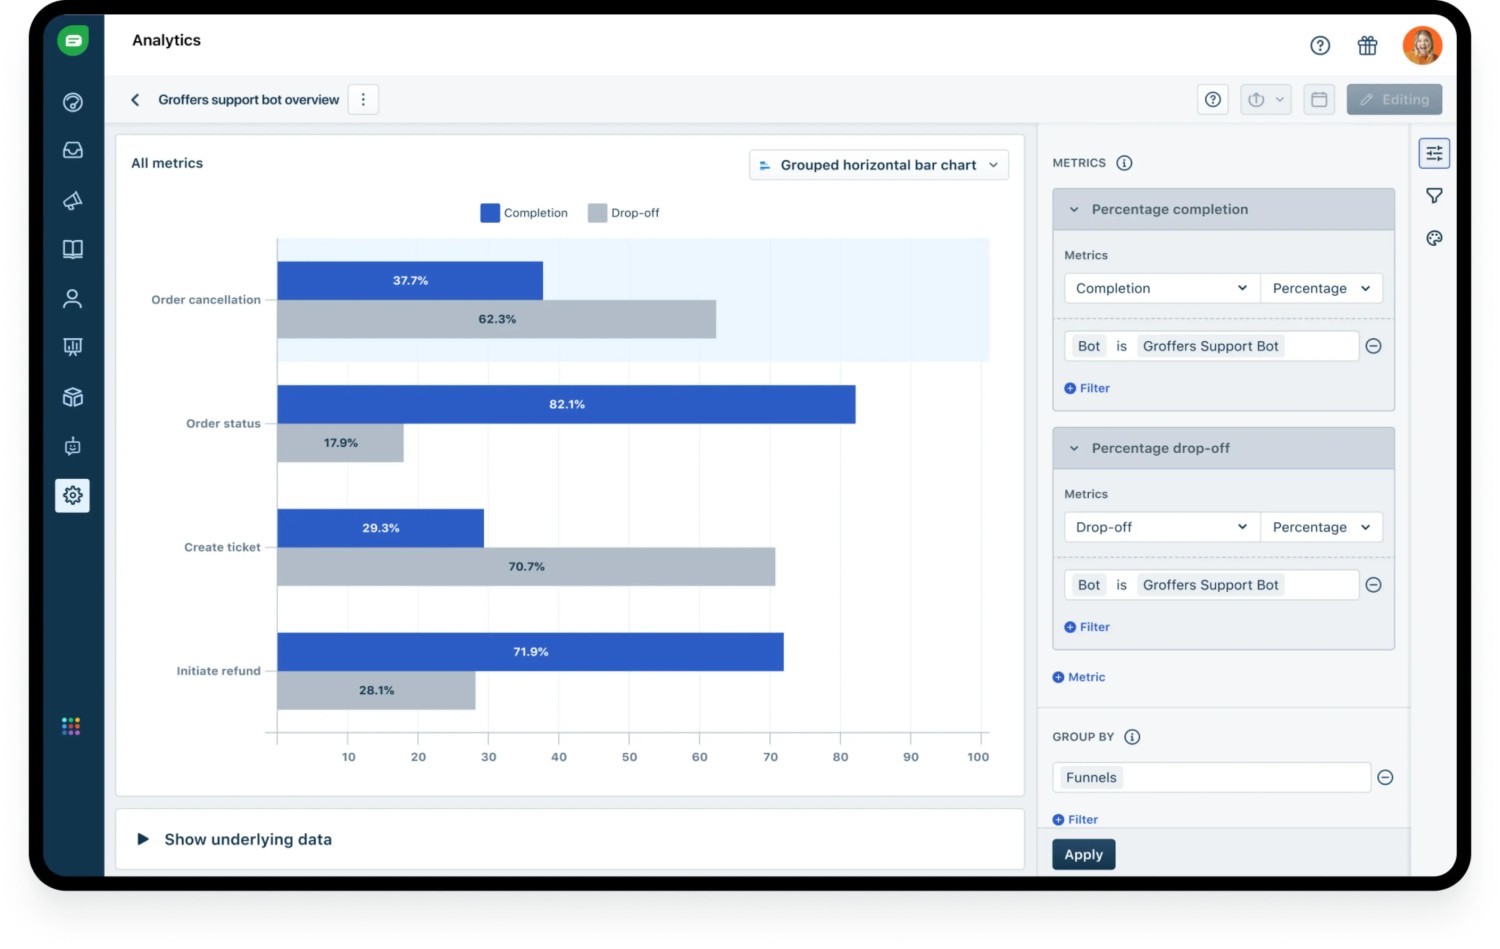Open the color palette icon on right rail
The image size is (1500, 949).
point(1434,238)
